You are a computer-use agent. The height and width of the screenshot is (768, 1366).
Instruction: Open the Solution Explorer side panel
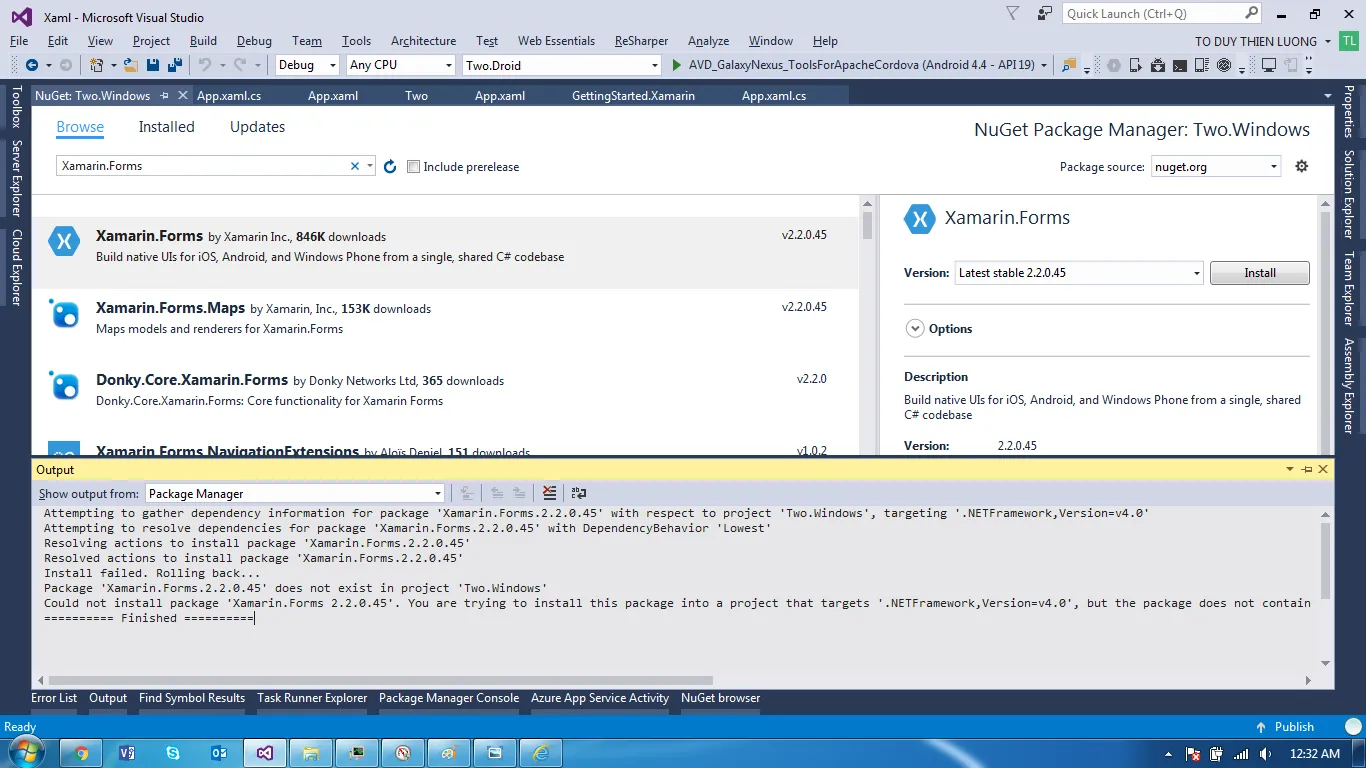pyautogui.click(x=1348, y=194)
